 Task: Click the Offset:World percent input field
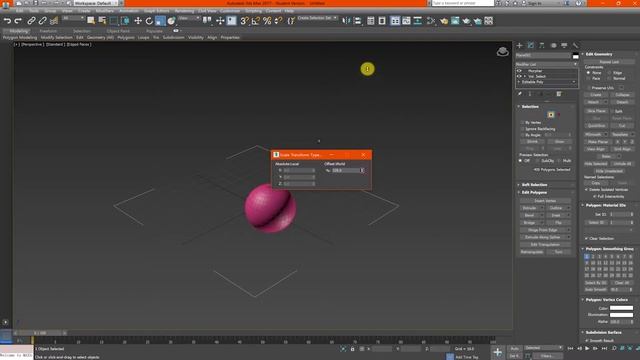(346, 170)
